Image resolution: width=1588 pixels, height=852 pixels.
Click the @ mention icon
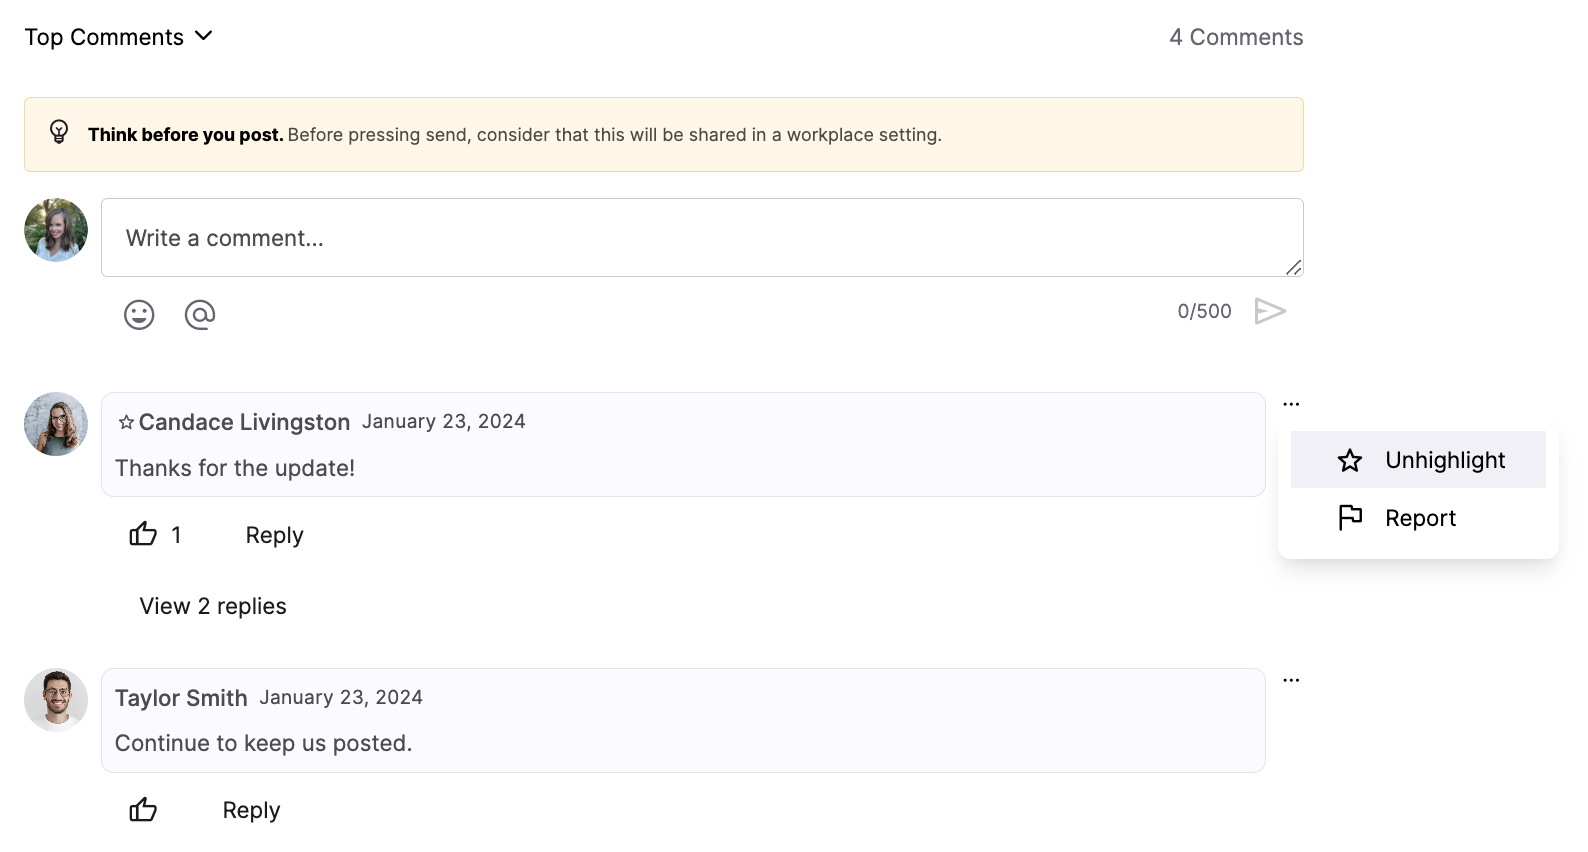[200, 315]
